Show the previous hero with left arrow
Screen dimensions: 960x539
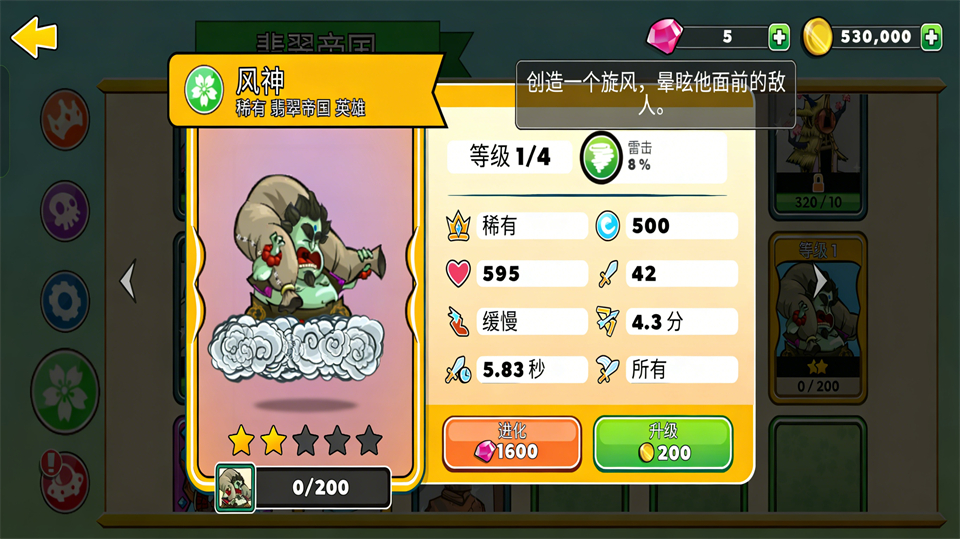(x=127, y=281)
